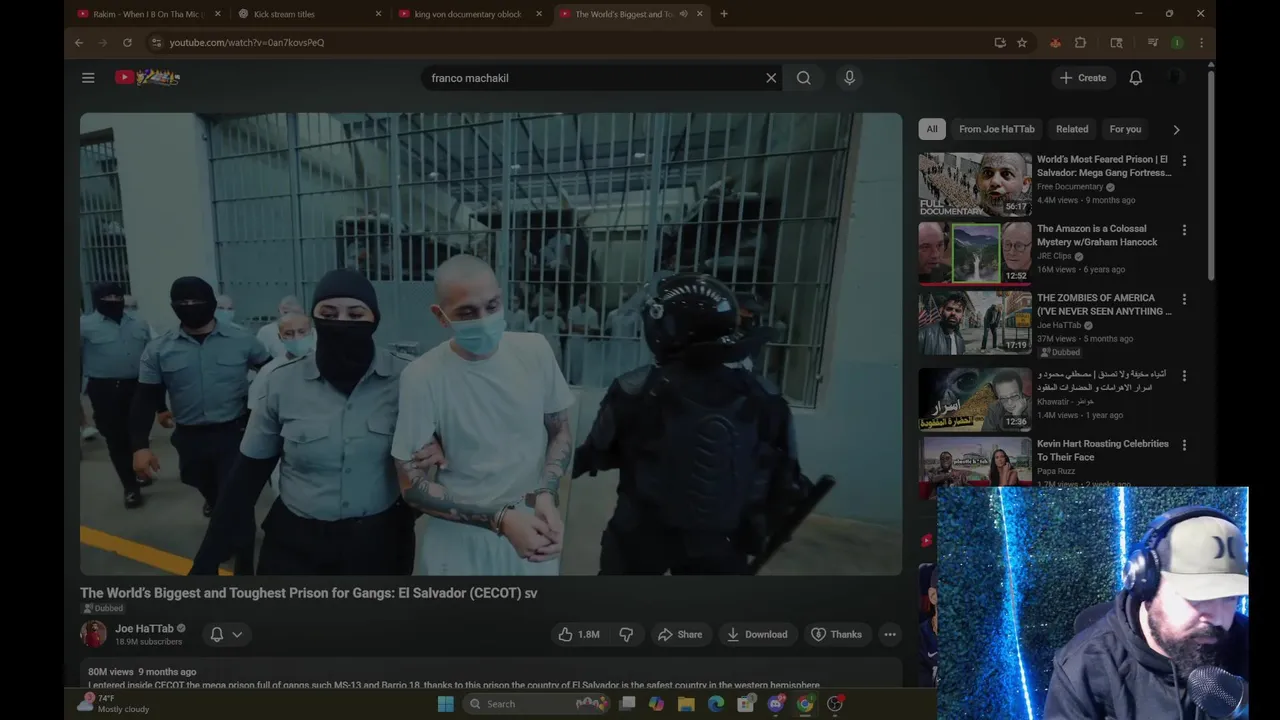Image resolution: width=1280 pixels, height=720 pixels.
Task: Open Microsoft Edge from taskbar
Action: pyautogui.click(x=716, y=704)
